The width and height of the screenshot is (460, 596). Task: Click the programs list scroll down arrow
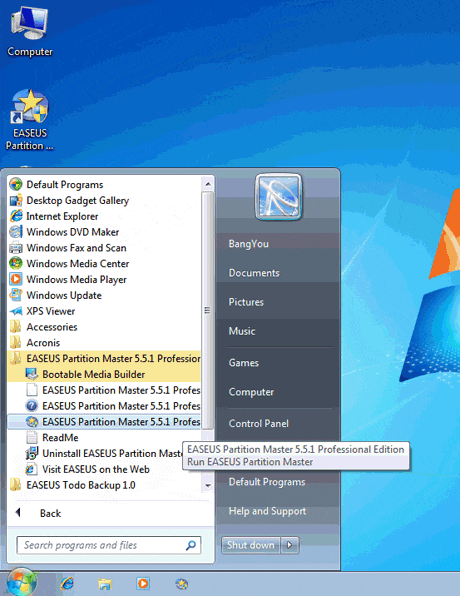[x=208, y=485]
